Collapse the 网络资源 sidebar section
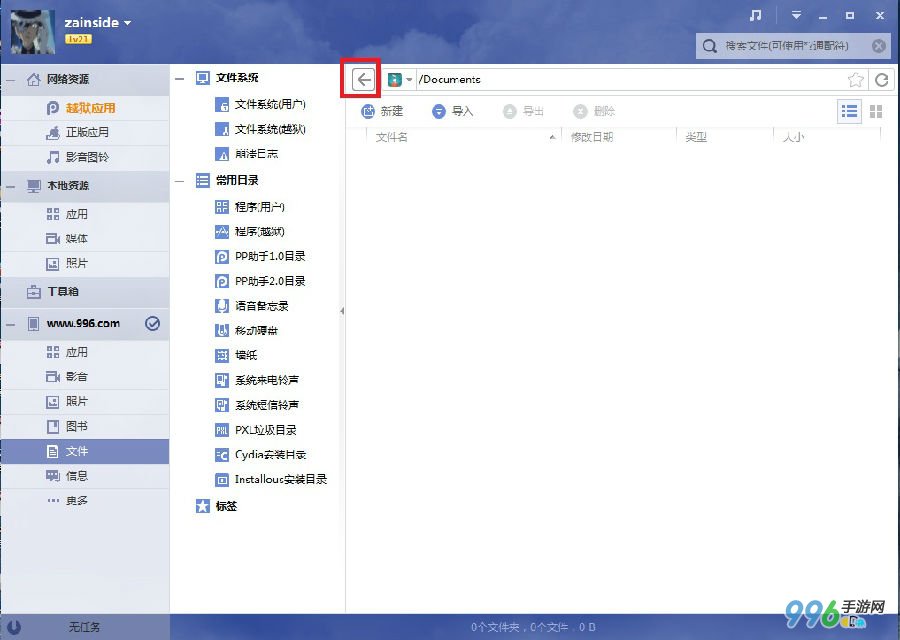Screen dimensions: 900x640 pyautogui.click(x=10, y=80)
